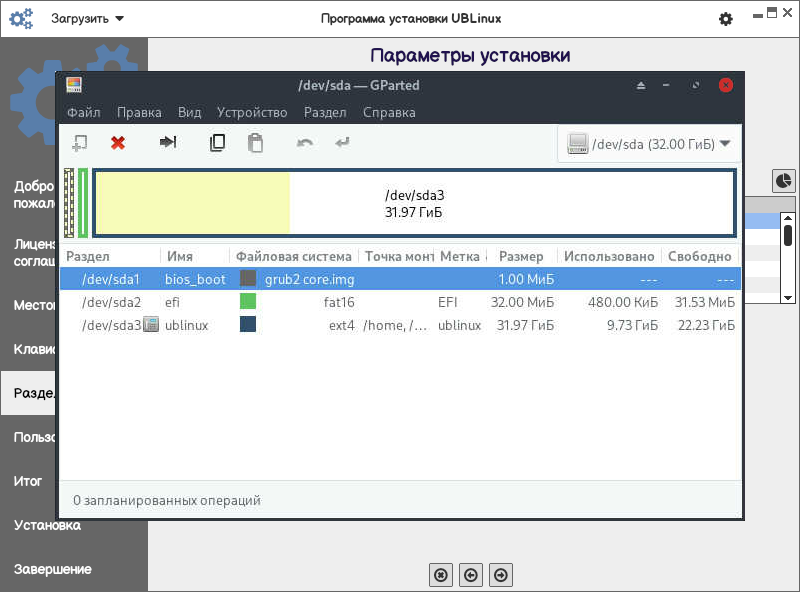Screen dimensions: 800x592
Task: Click the pie-chart partition tool button in installer
Action: pos(784,181)
